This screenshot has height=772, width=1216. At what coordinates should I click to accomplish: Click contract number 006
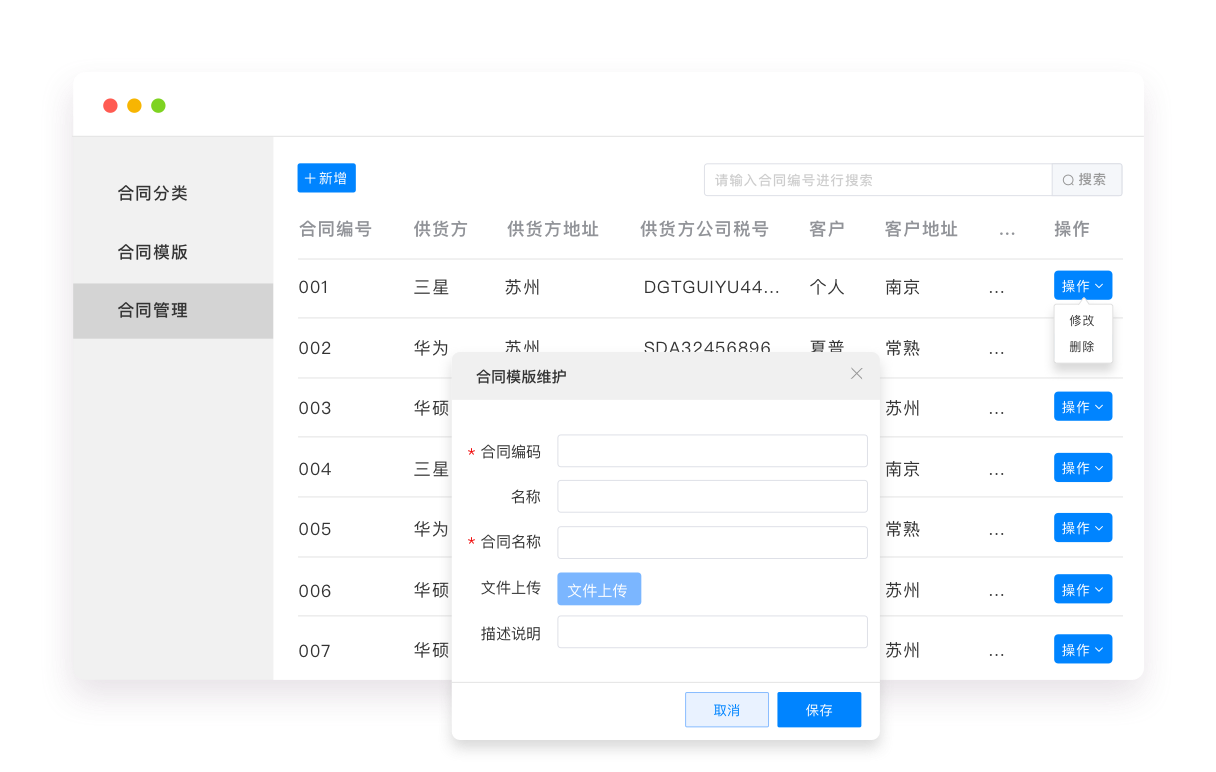[315, 591]
